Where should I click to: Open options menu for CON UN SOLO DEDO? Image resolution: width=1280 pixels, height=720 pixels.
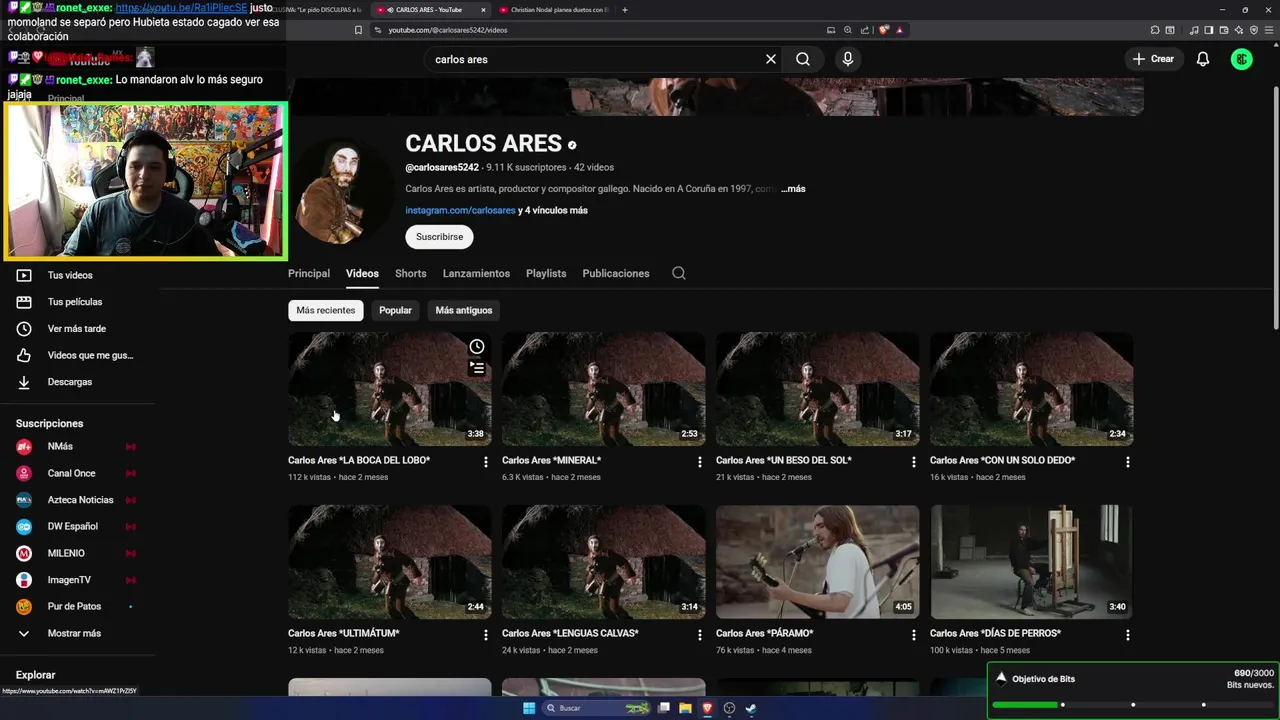(x=1128, y=462)
